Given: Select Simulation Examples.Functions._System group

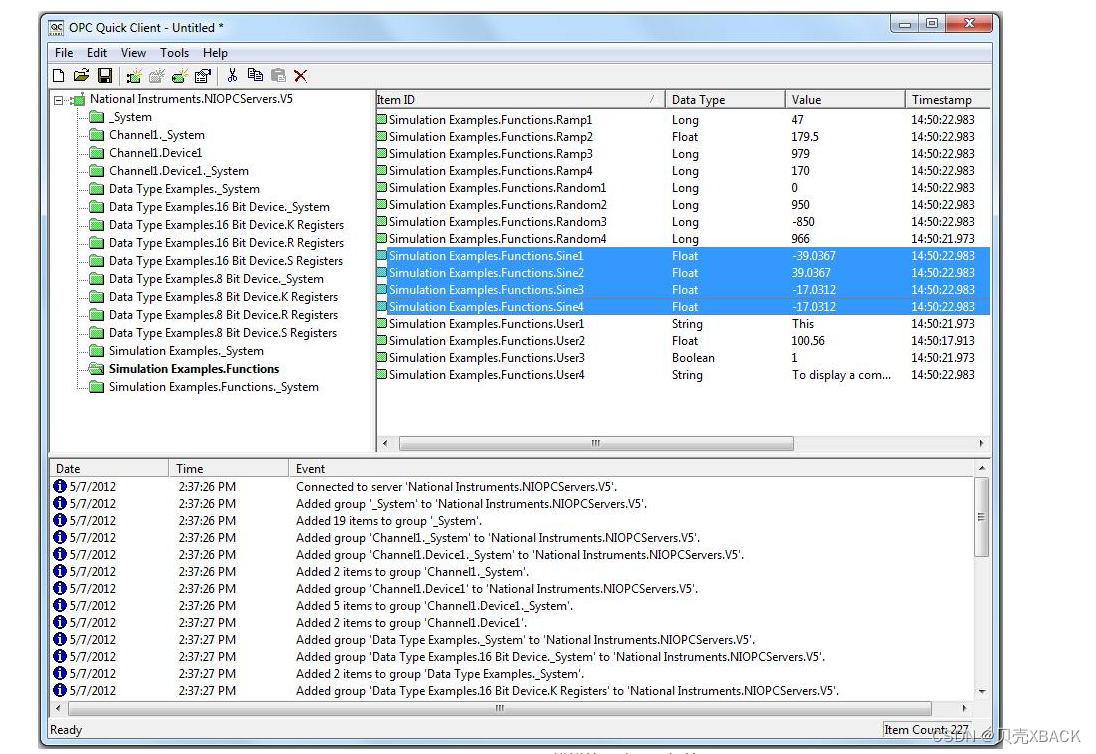Looking at the screenshot, I should tap(213, 387).
